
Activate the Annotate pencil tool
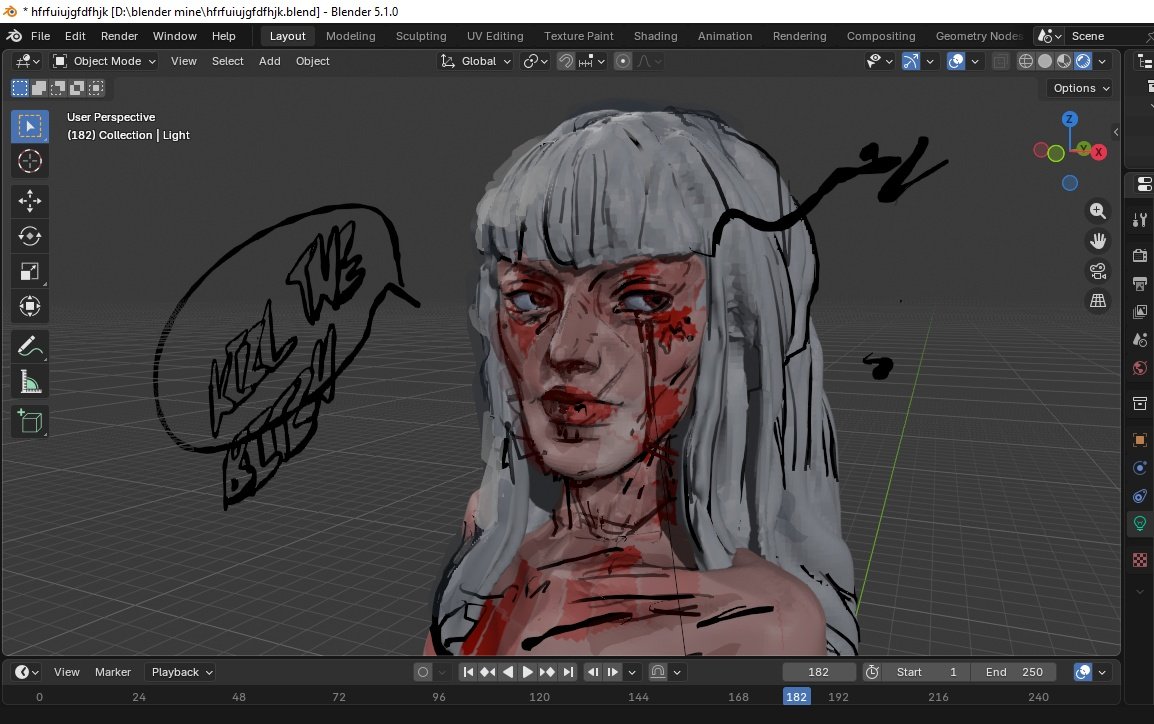29,347
